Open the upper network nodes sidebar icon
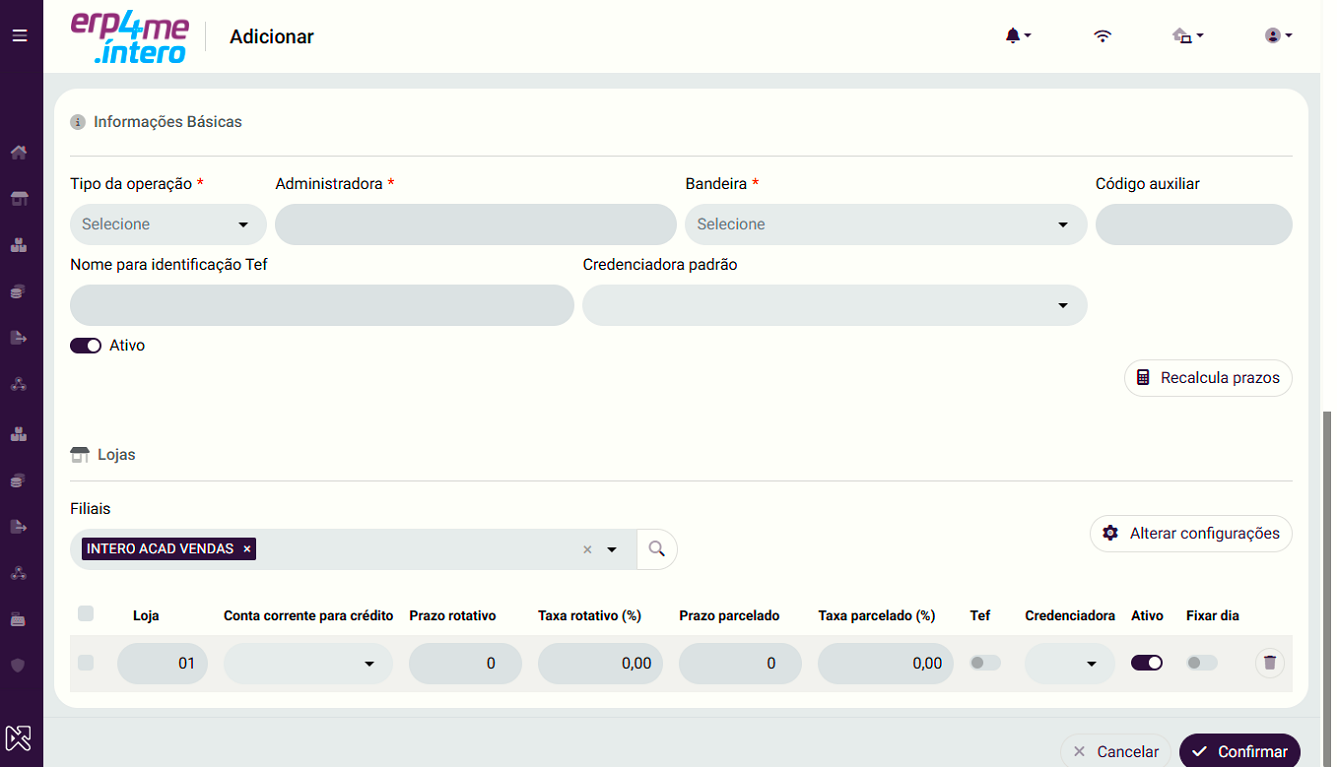 [x=18, y=385]
